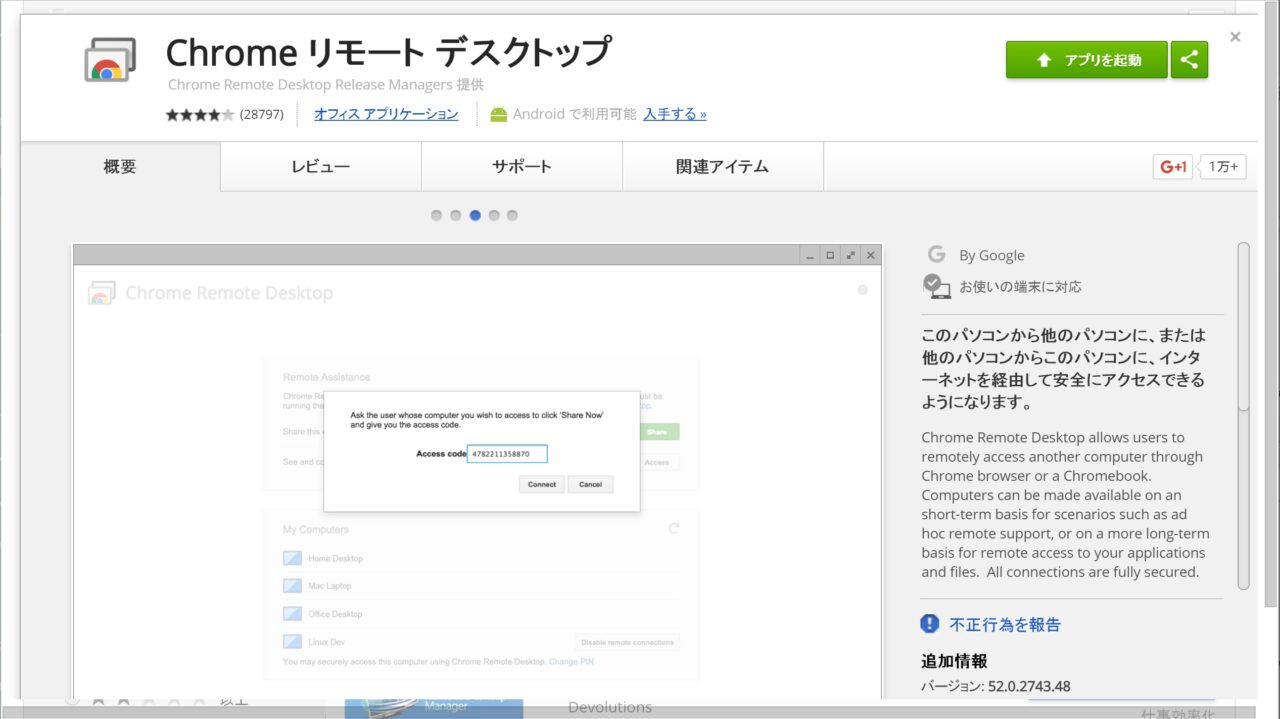Open the 関連アイテム tab
This screenshot has width=1280, height=719.
pyautogui.click(x=722, y=167)
